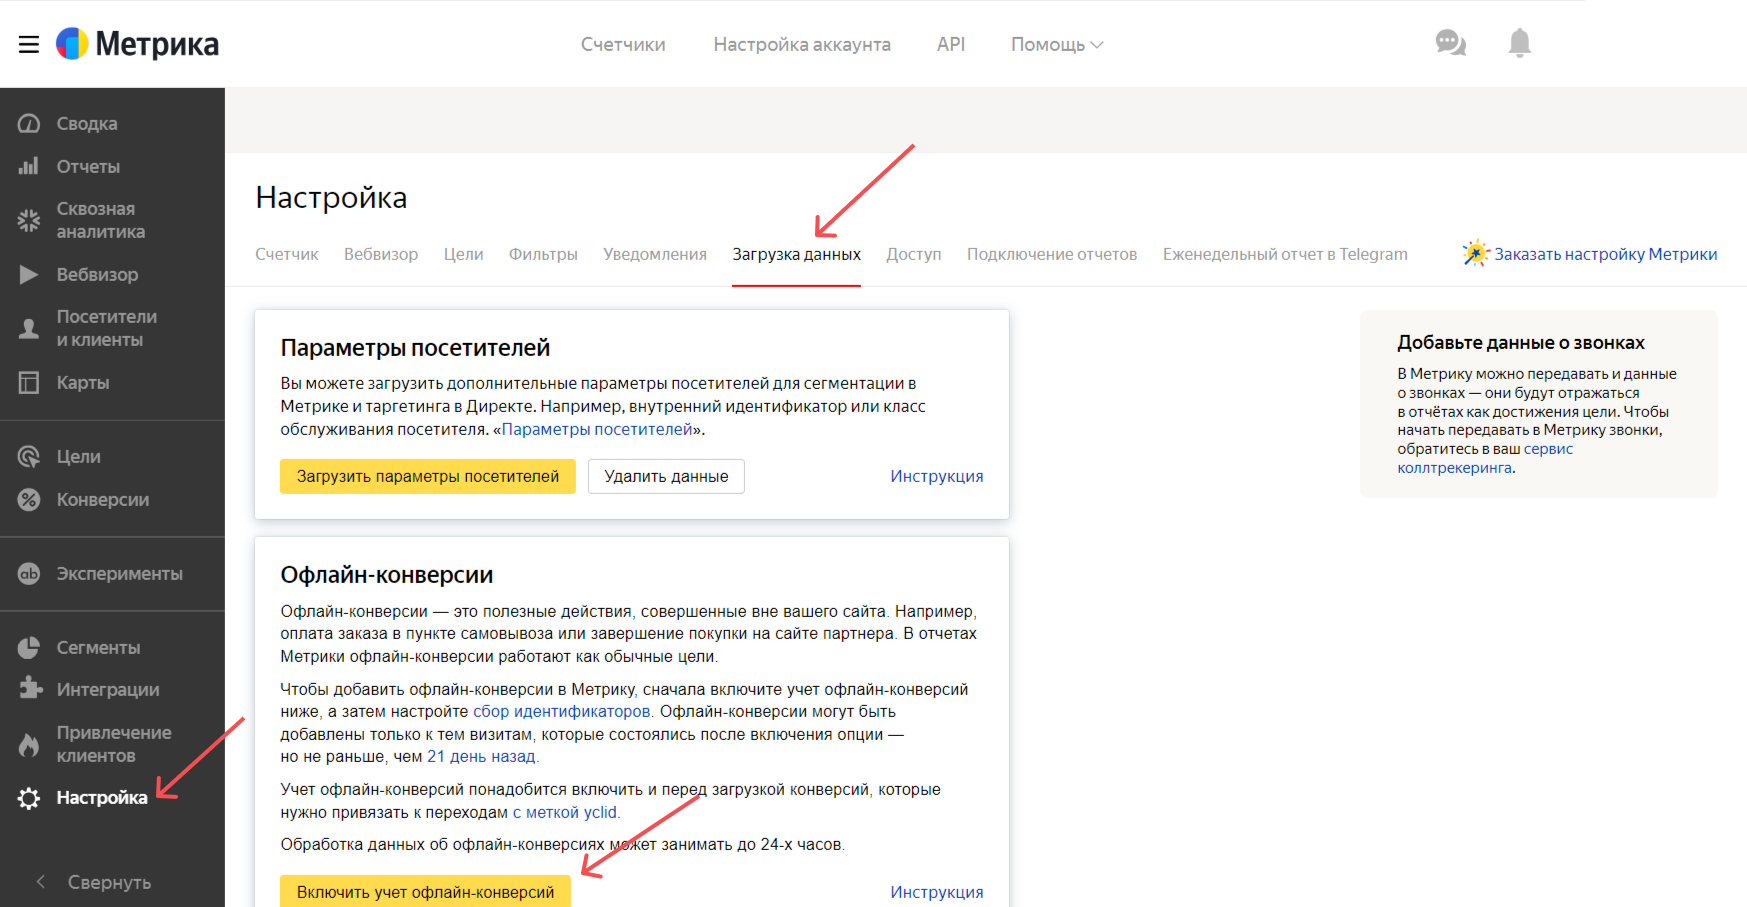
Task: Click the Metrika logo icon
Action: pyautogui.click(x=72, y=44)
